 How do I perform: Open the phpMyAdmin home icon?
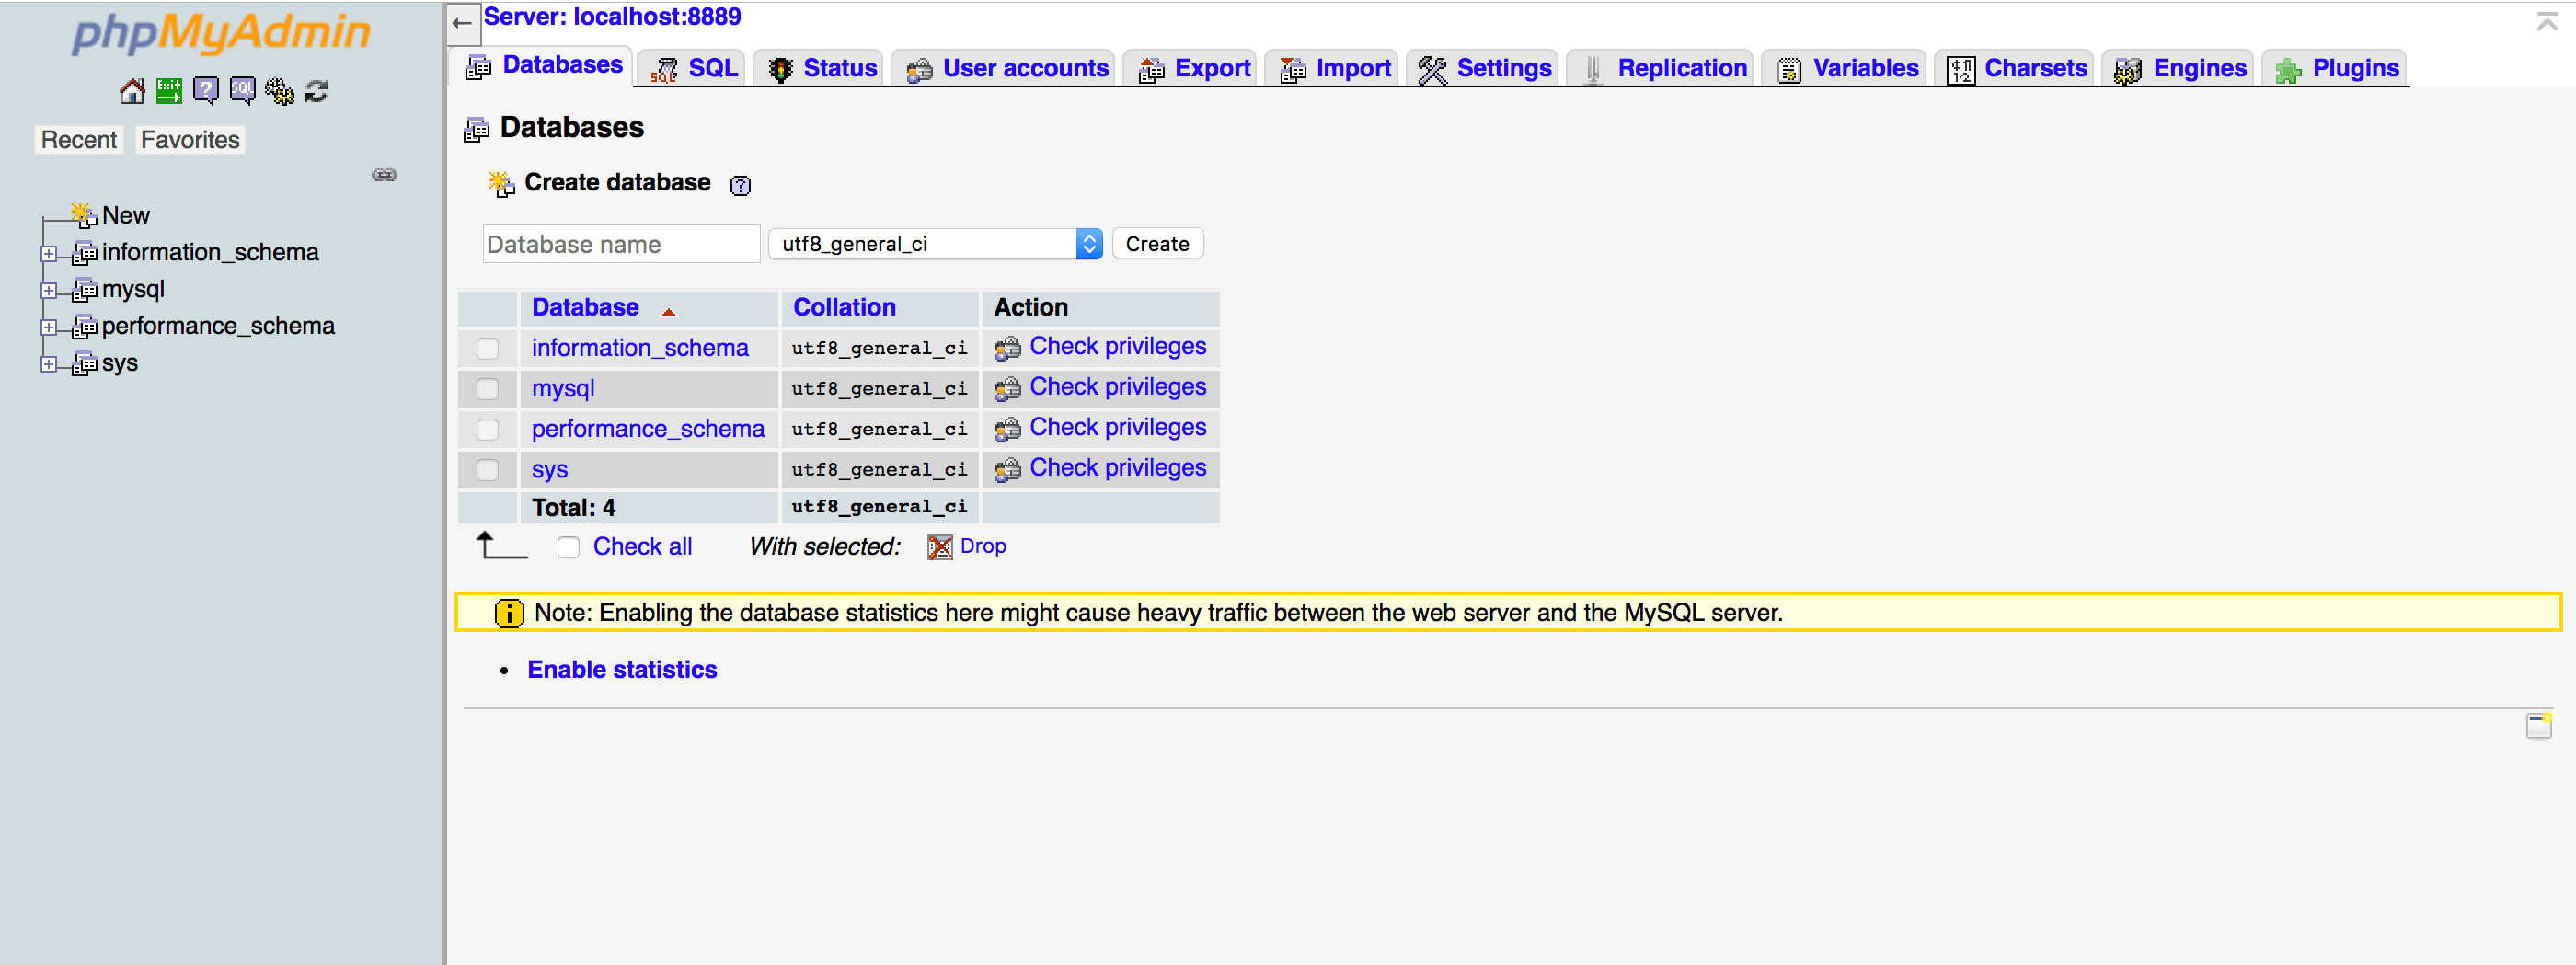132,92
